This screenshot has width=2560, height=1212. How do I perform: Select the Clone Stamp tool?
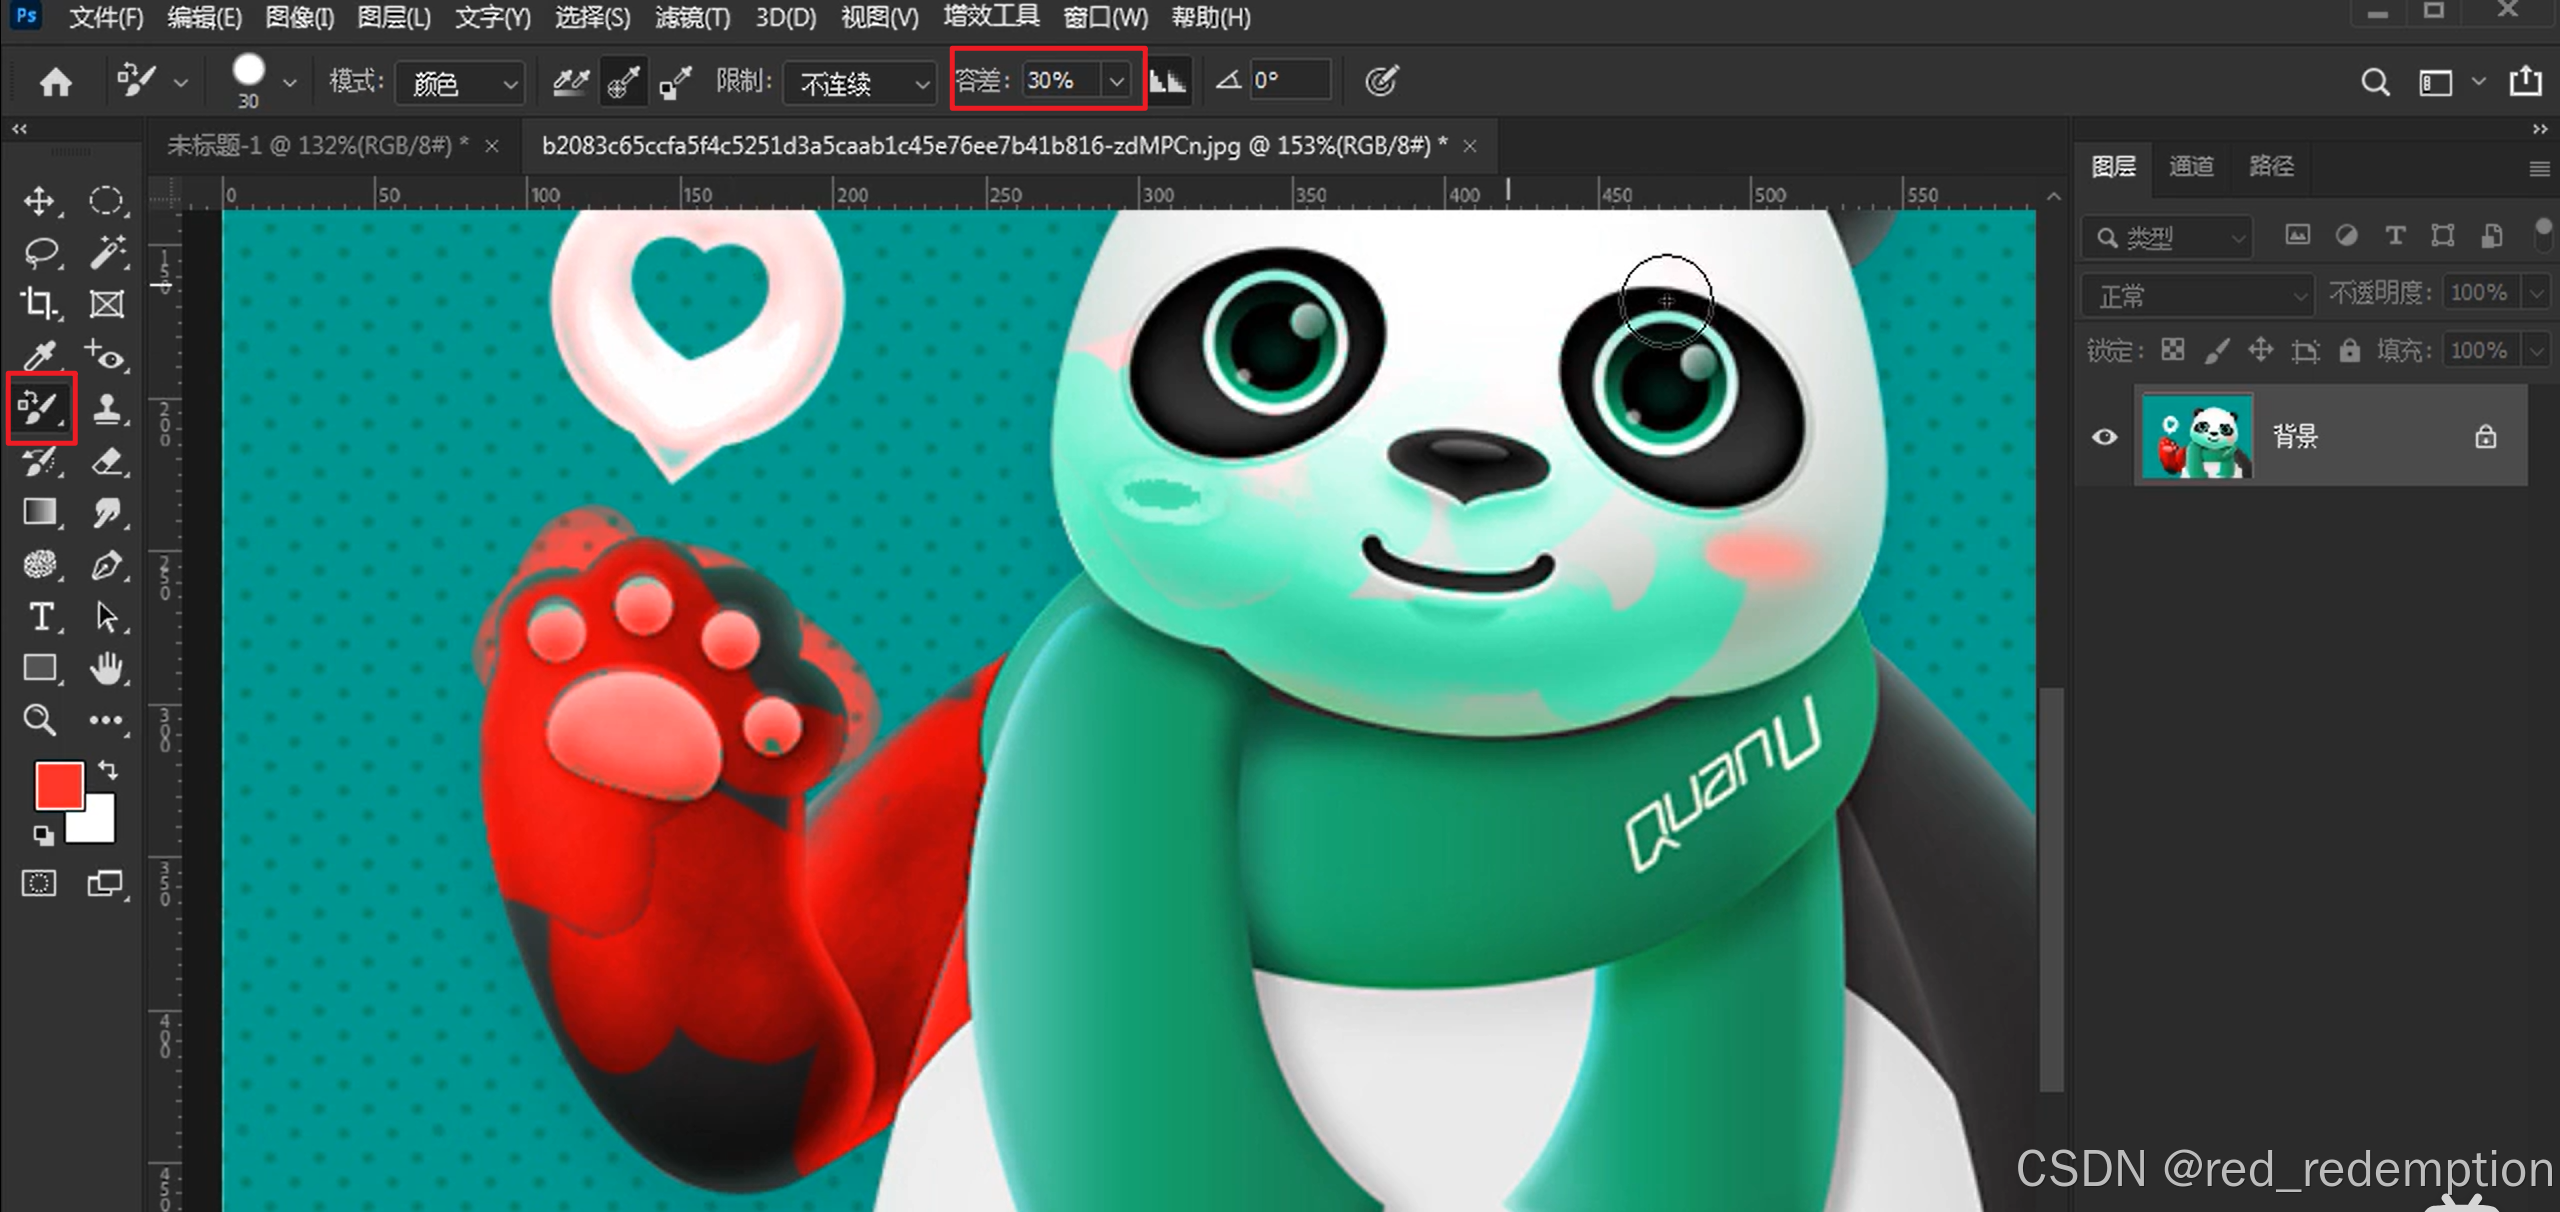coord(107,408)
